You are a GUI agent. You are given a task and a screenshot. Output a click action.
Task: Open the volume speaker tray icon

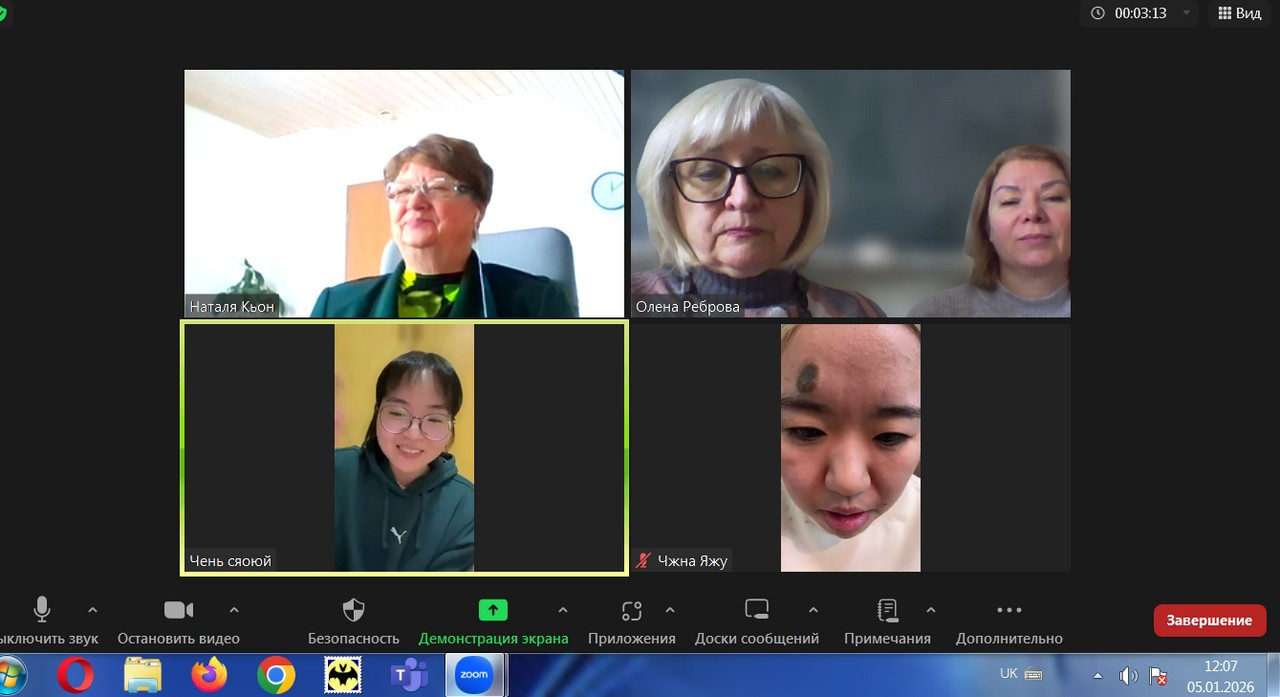point(1128,676)
